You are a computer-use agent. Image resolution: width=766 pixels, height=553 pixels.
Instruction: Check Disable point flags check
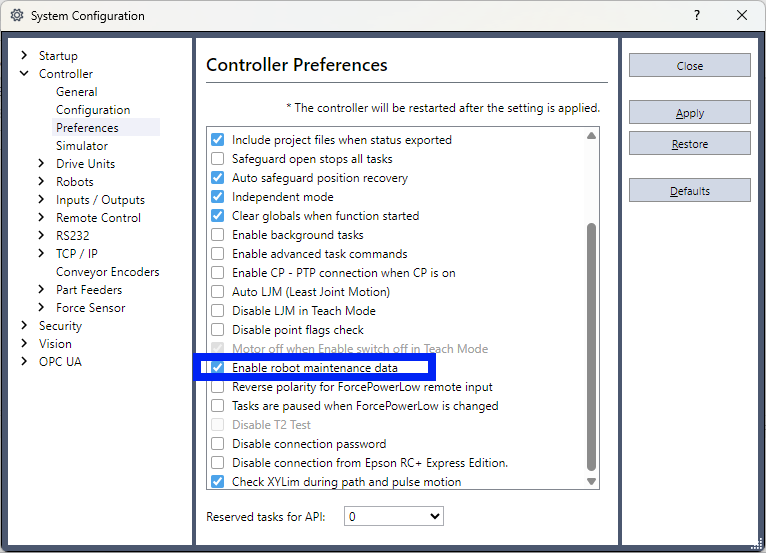coord(217,330)
